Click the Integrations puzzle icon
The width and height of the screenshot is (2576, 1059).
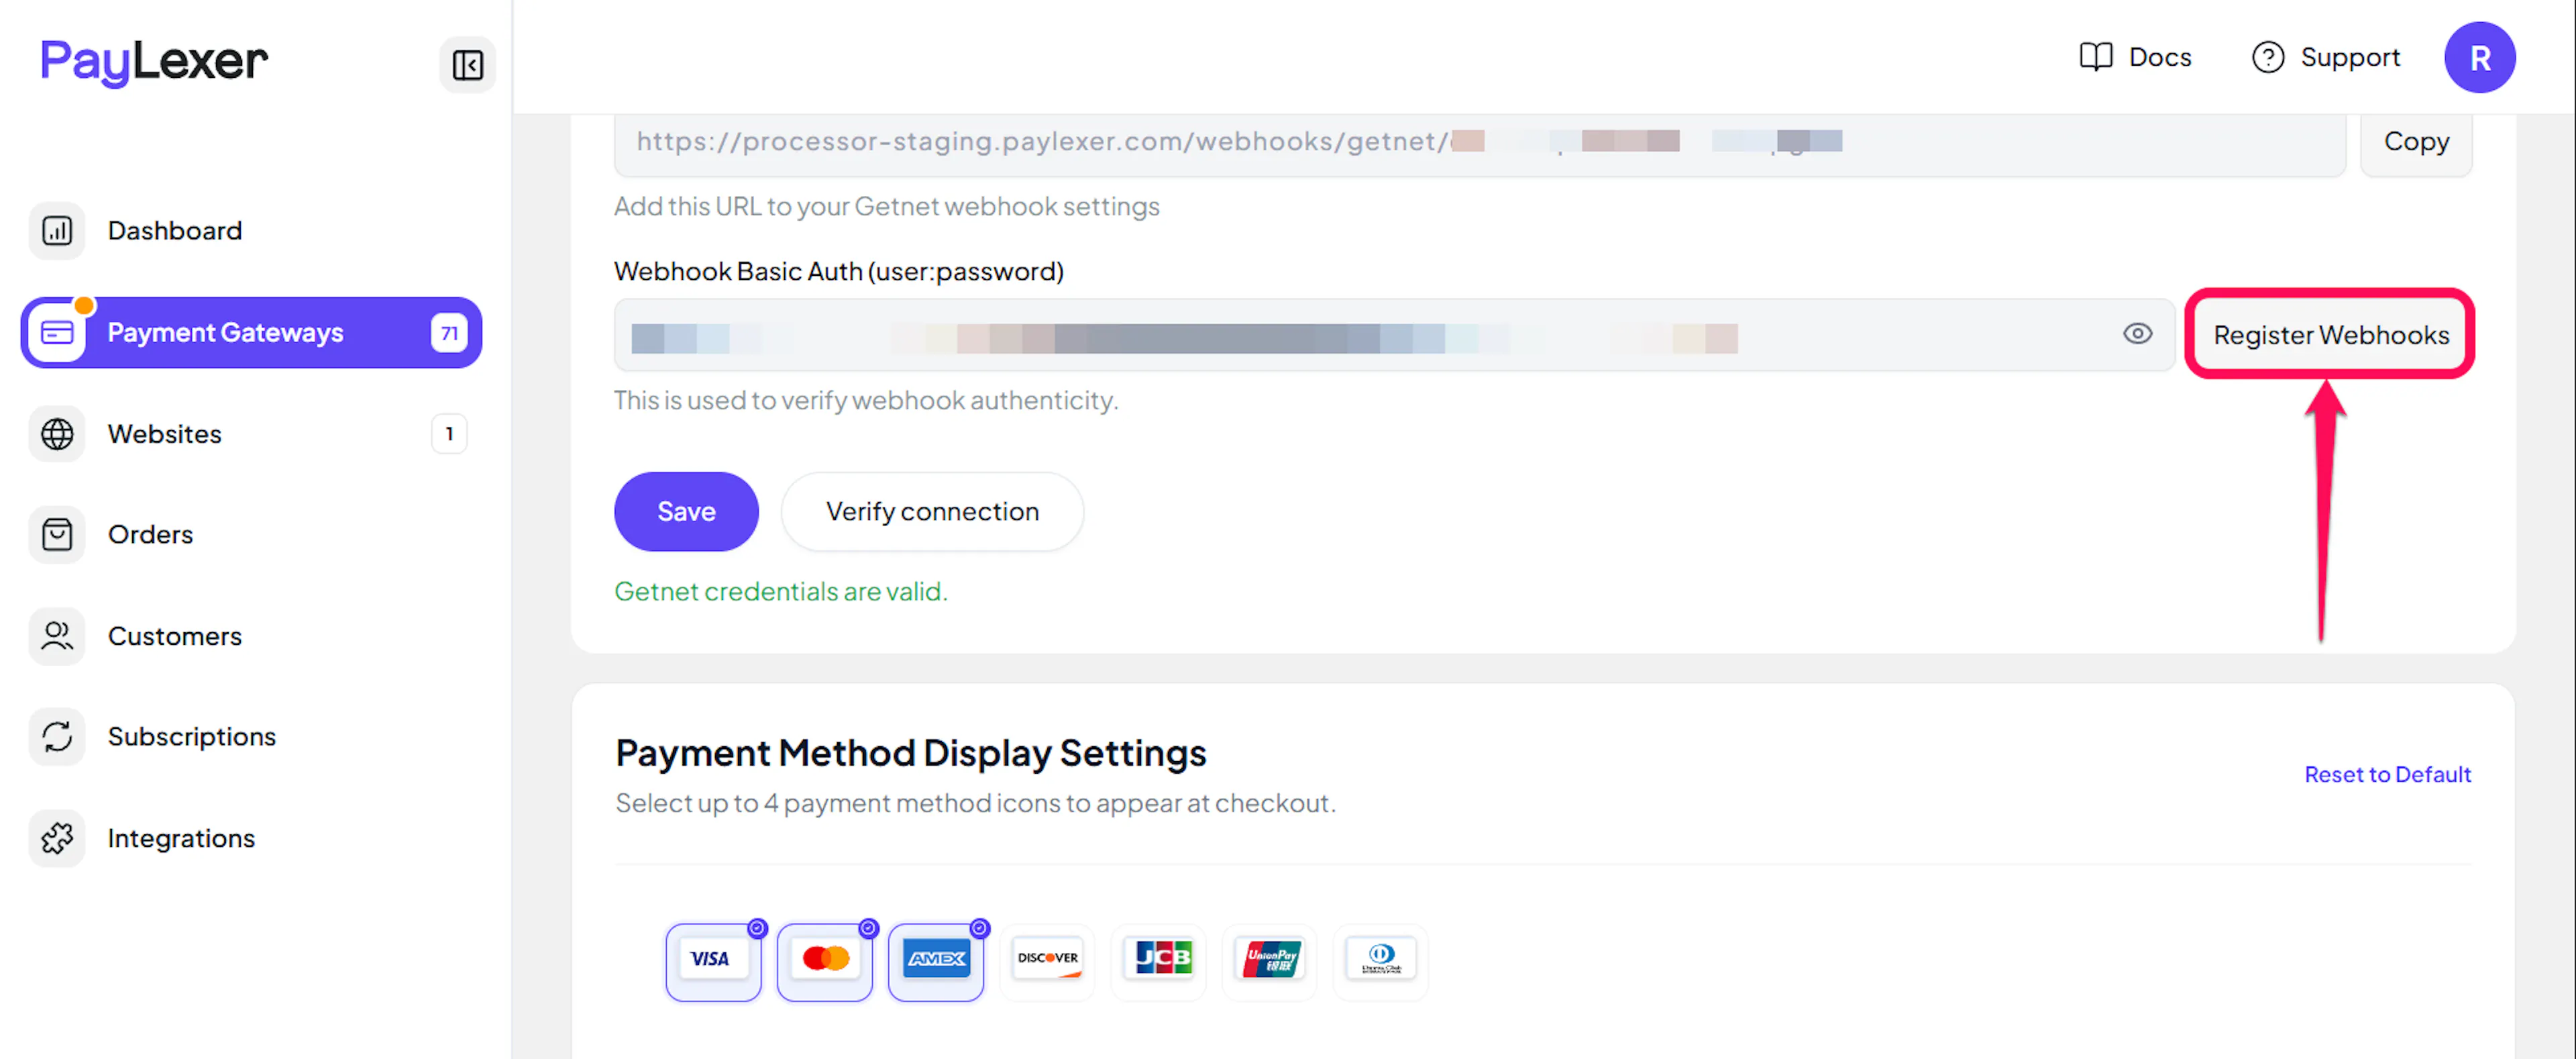click(x=57, y=838)
